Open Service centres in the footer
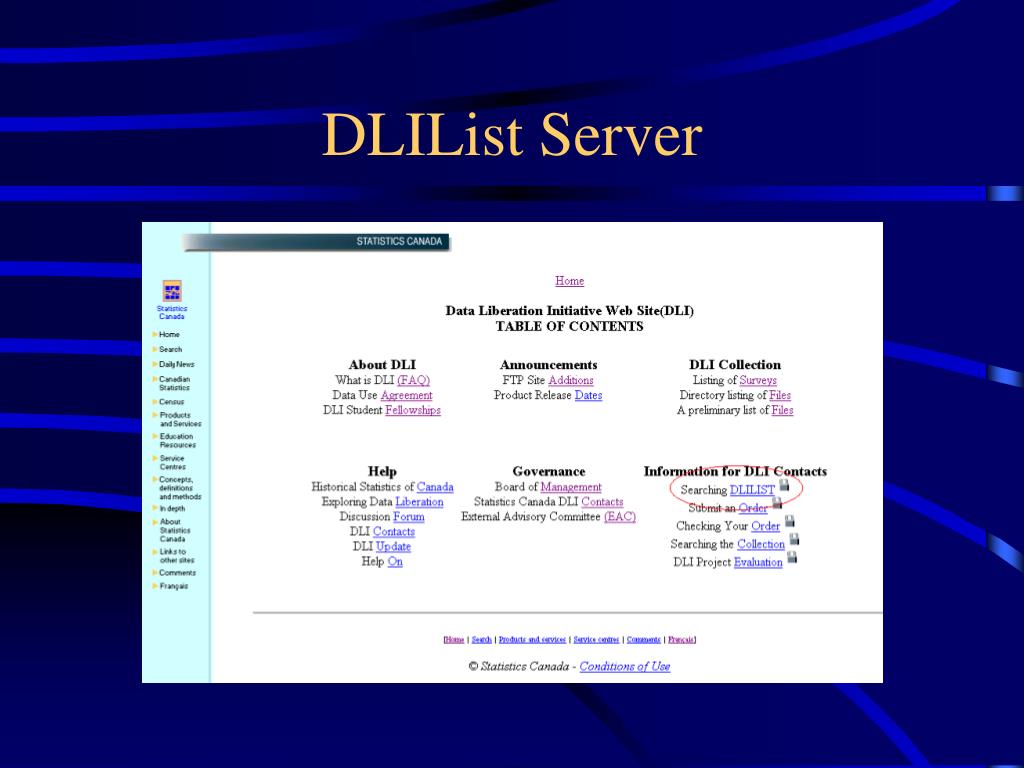The image size is (1024, 768). coord(596,640)
